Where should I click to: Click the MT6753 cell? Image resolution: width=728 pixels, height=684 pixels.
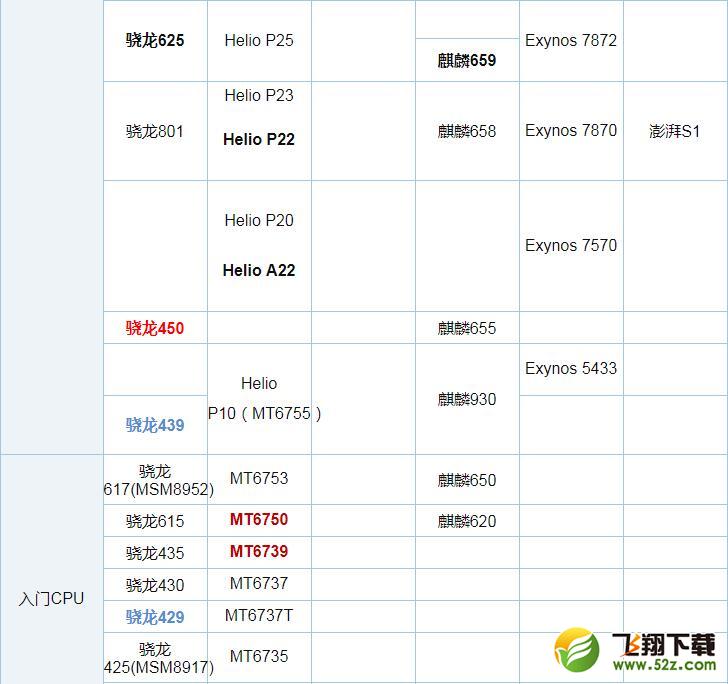point(259,478)
